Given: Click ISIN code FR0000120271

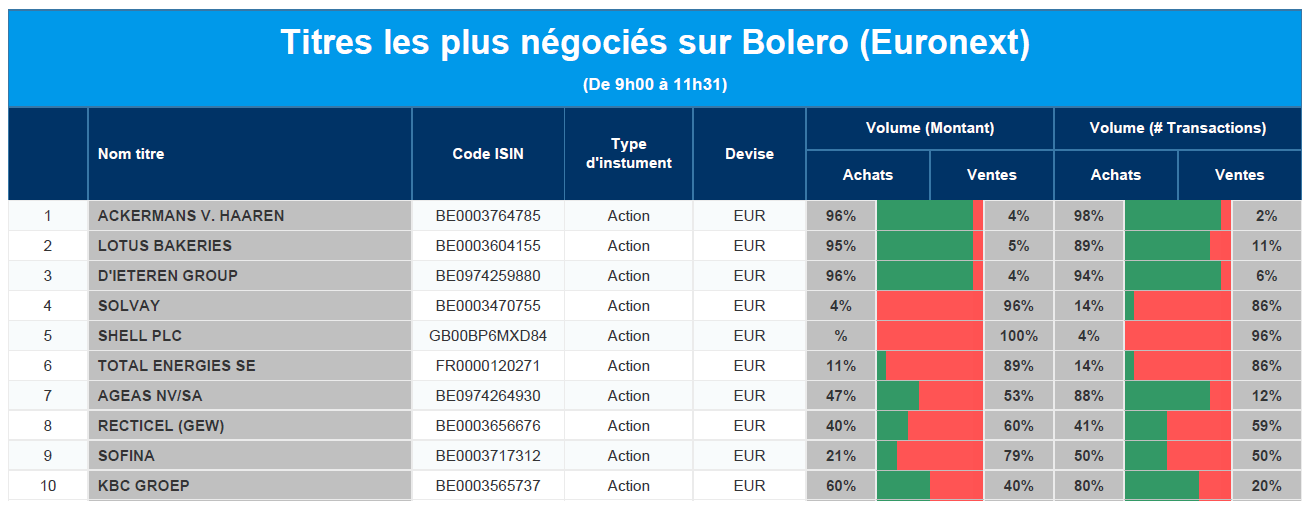Looking at the screenshot, I should (488, 366).
